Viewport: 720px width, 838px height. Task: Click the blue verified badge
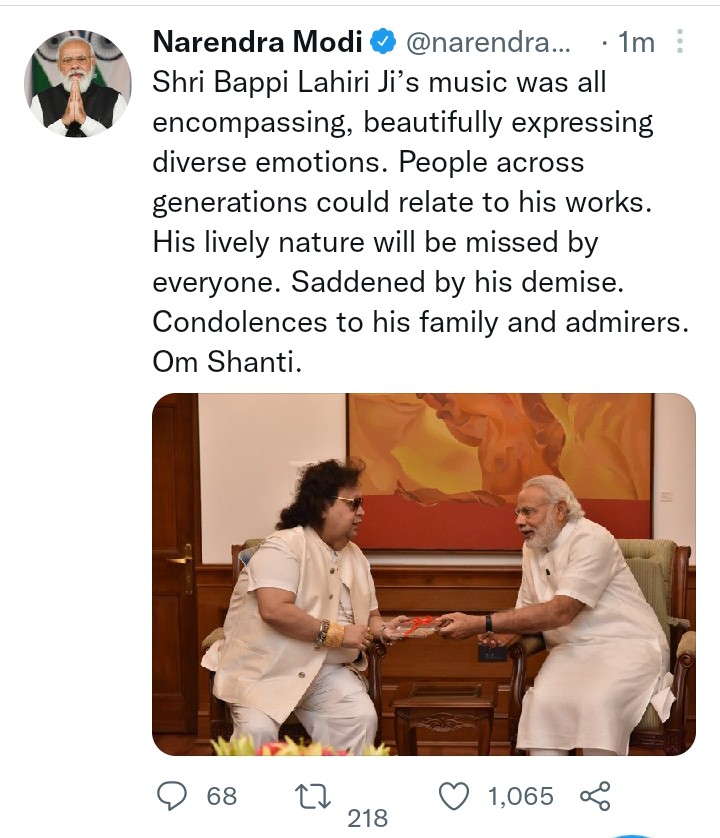[x=383, y=42]
